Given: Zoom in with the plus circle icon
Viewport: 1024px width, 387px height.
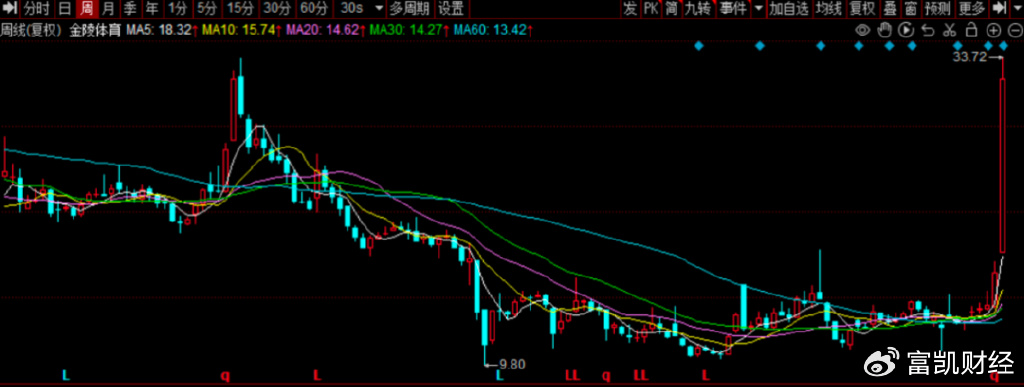Looking at the screenshot, I should pyautogui.click(x=993, y=30).
